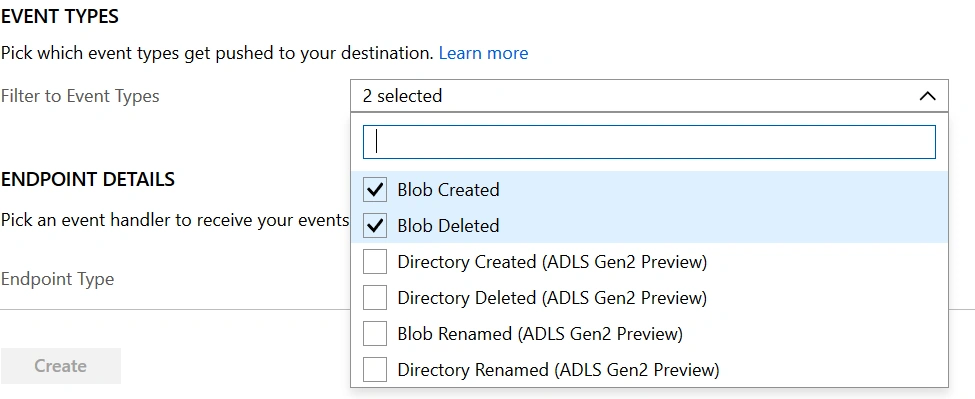Uncheck the Blob Deleted checkbox
Screen dimensions: 975x399
pos(375,226)
